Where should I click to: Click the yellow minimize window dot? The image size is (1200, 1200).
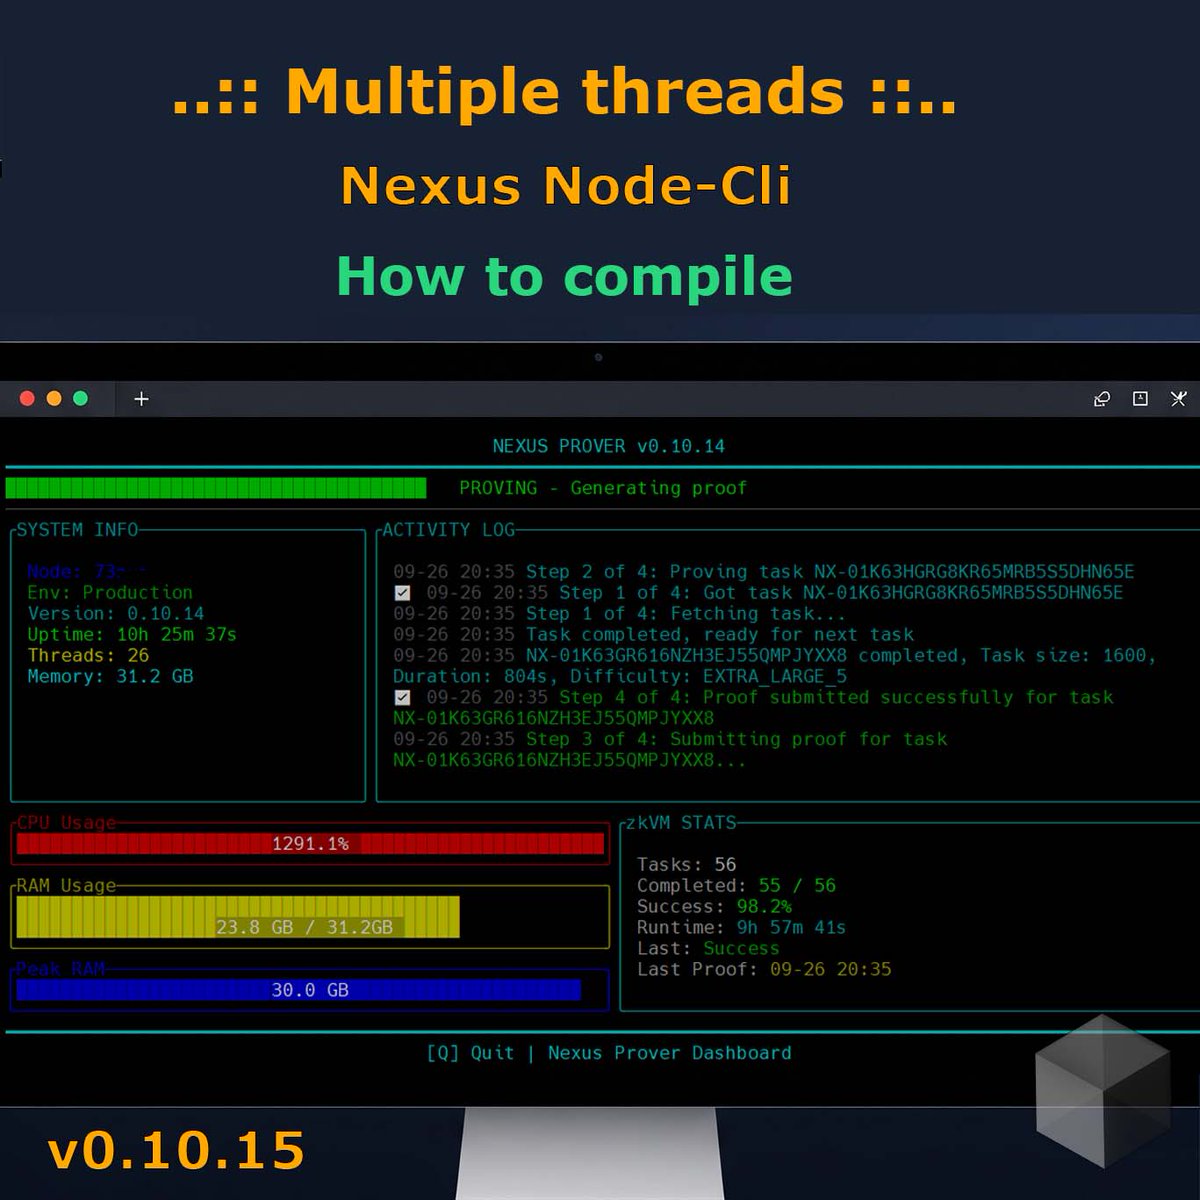click(54, 399)
